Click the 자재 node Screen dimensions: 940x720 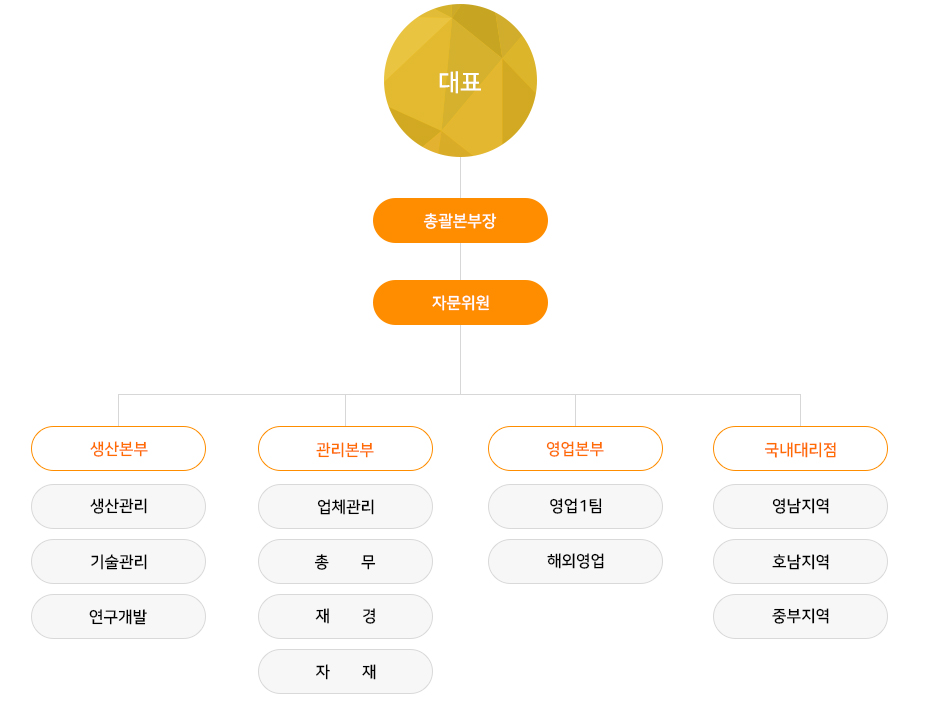coord(345,671)
